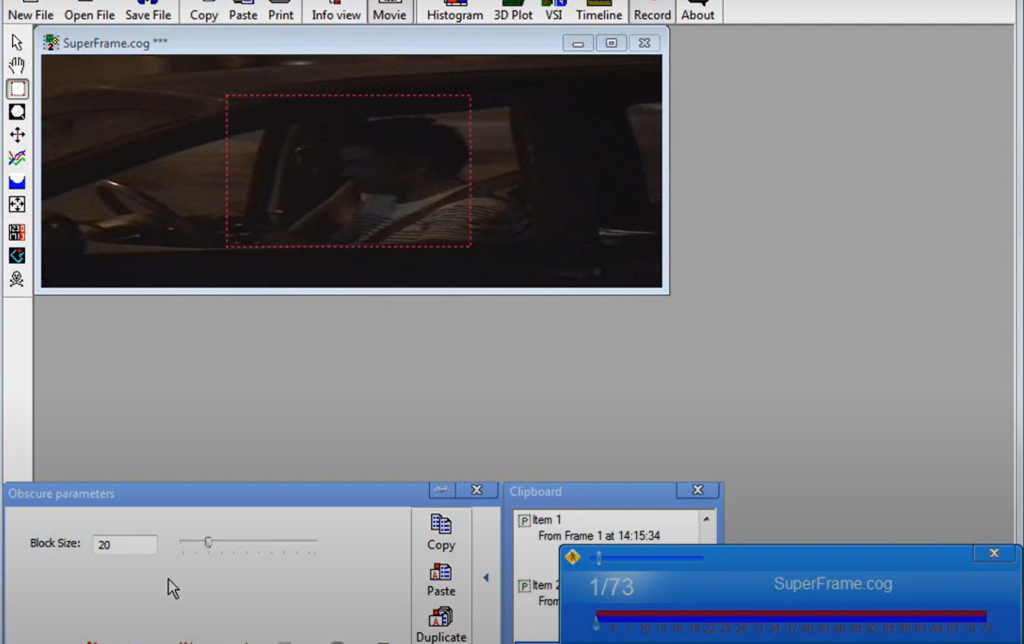Open the 3D Plot window

coord(513,10)
